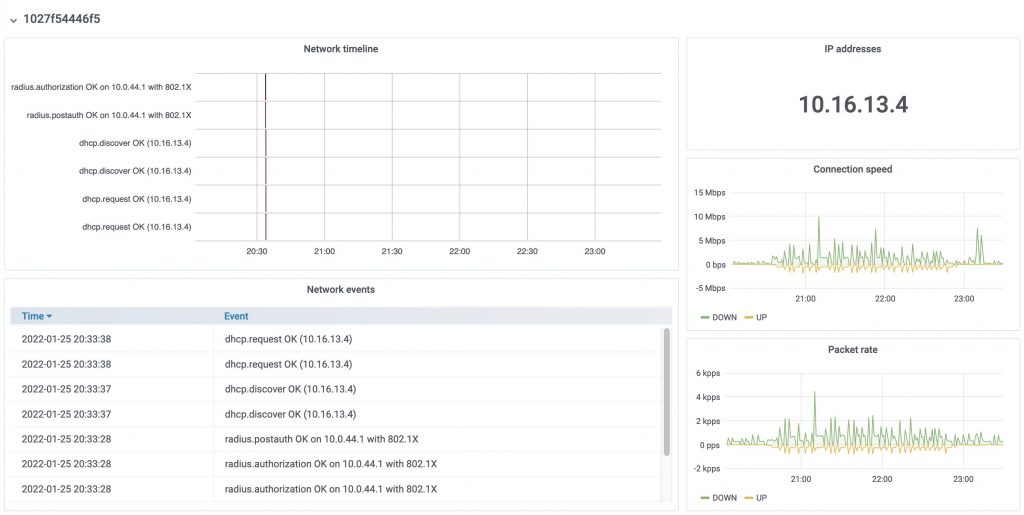Open the Network events panel title menu
1024x515 pixels.
340,289
